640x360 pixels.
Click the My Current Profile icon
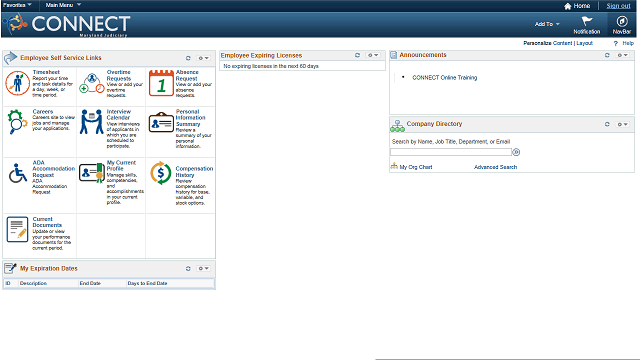coord(92,173)
